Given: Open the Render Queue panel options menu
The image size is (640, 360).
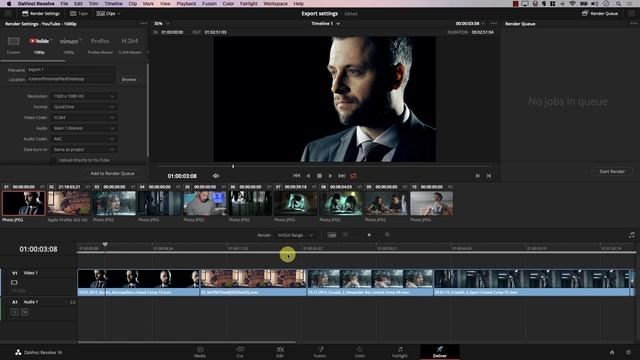Looking at the screenshot, I should click(x=633, y=24).
